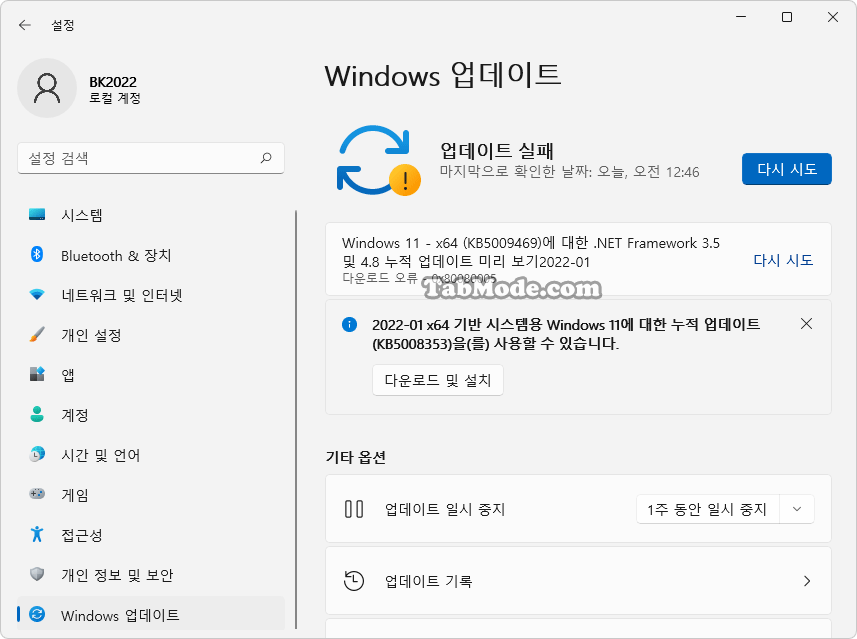The image size is (857, 639).
Task: Click 다시 시도 link for KB5009469
Action: tap(783, 260)
